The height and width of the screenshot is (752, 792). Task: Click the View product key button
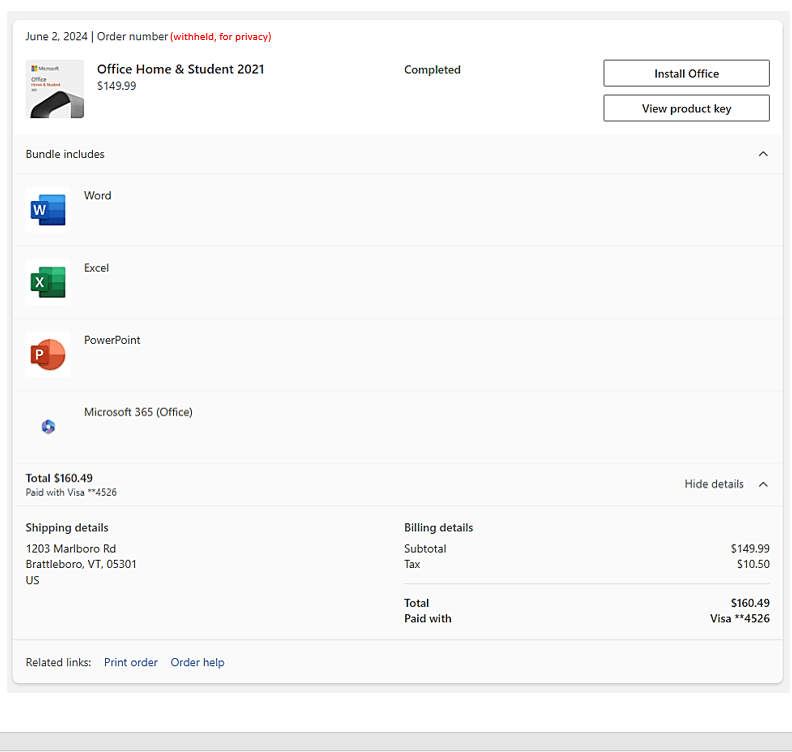686,108
